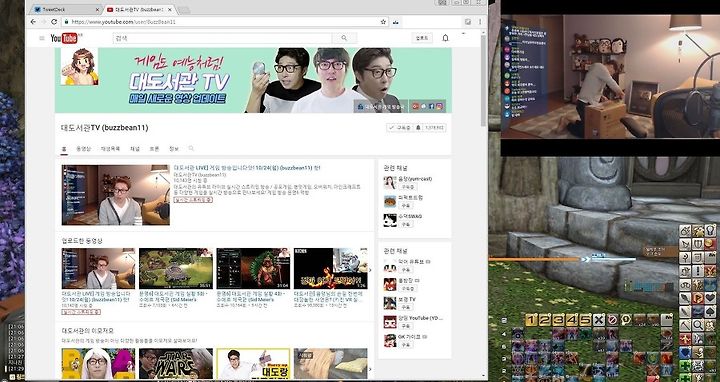Select game hotbar marker number 2
The height and width of the screenshot is (382, 720).
pyautogui.click(x=545, y=320)
